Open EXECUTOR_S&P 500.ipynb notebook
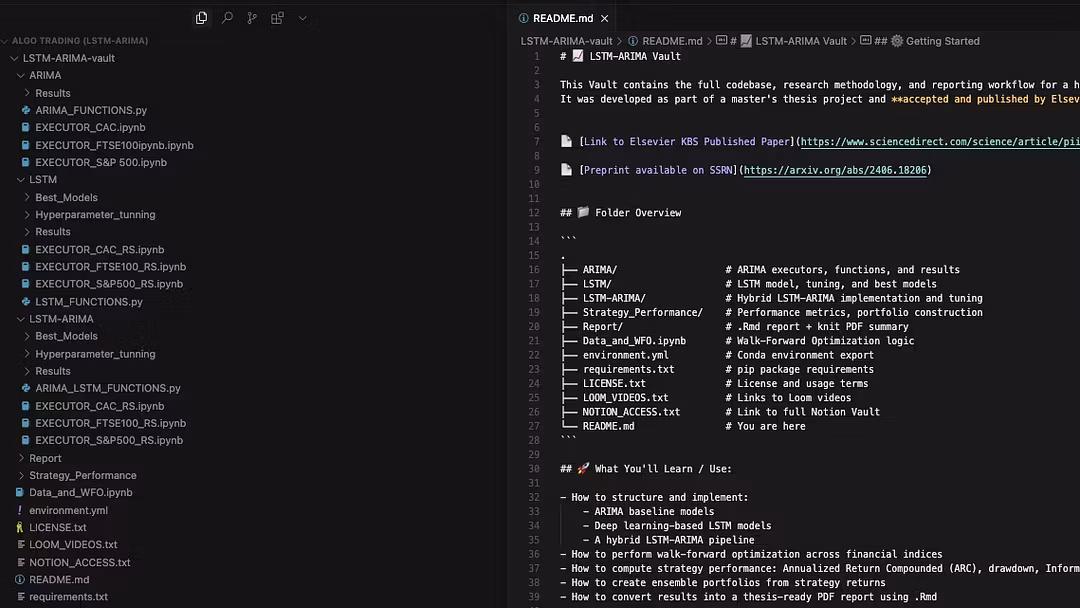1080x608 pixels. click(101, 163)
